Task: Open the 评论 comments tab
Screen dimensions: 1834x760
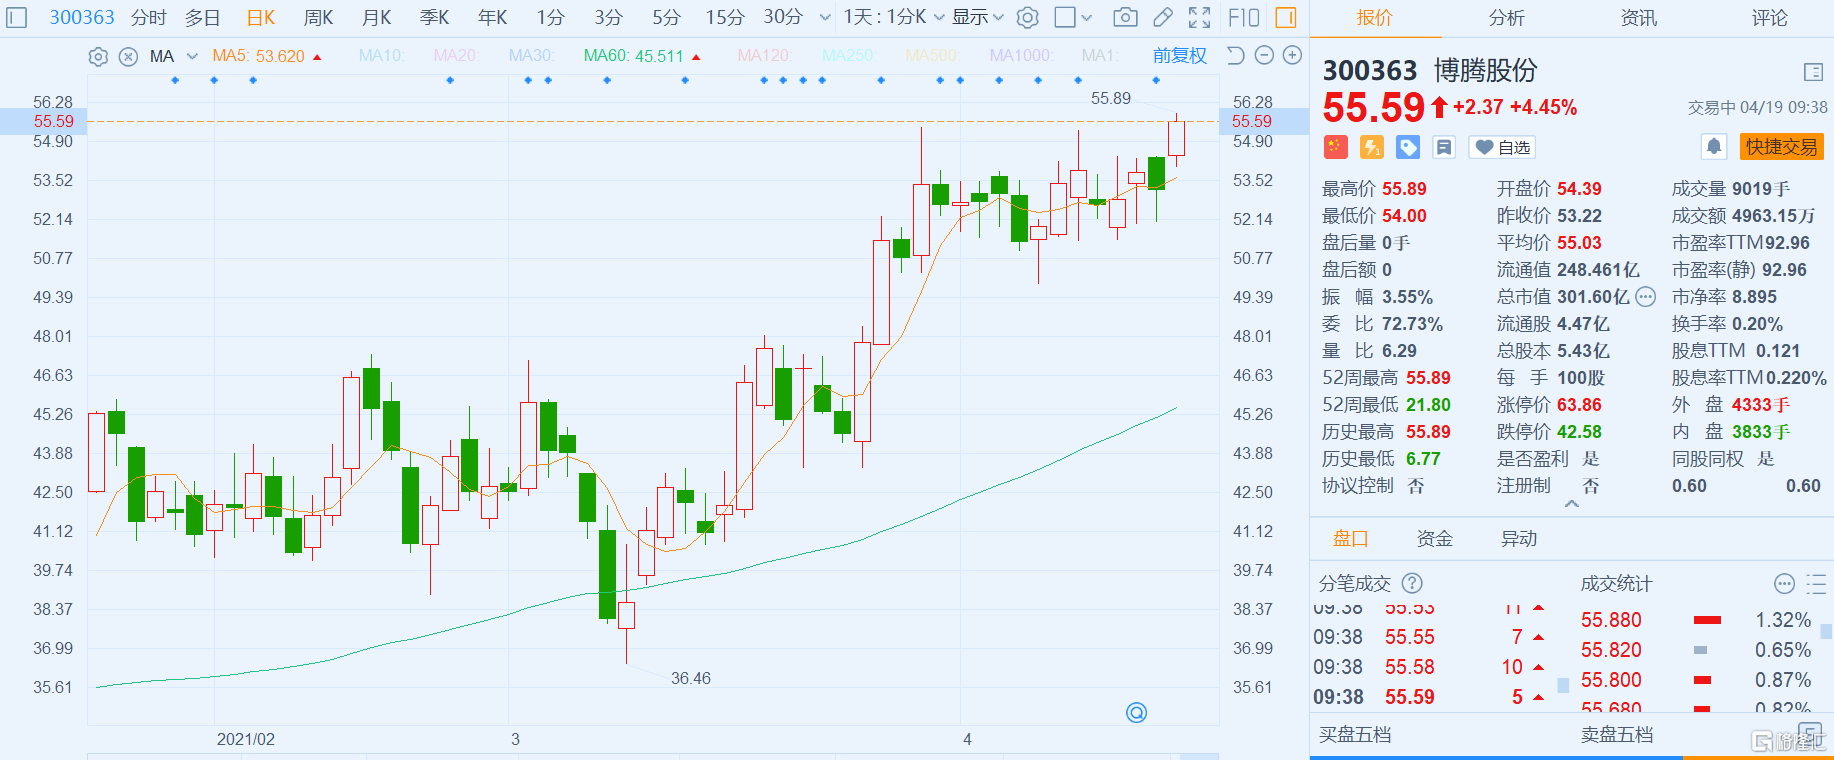Action: [x=1770, y=18]
